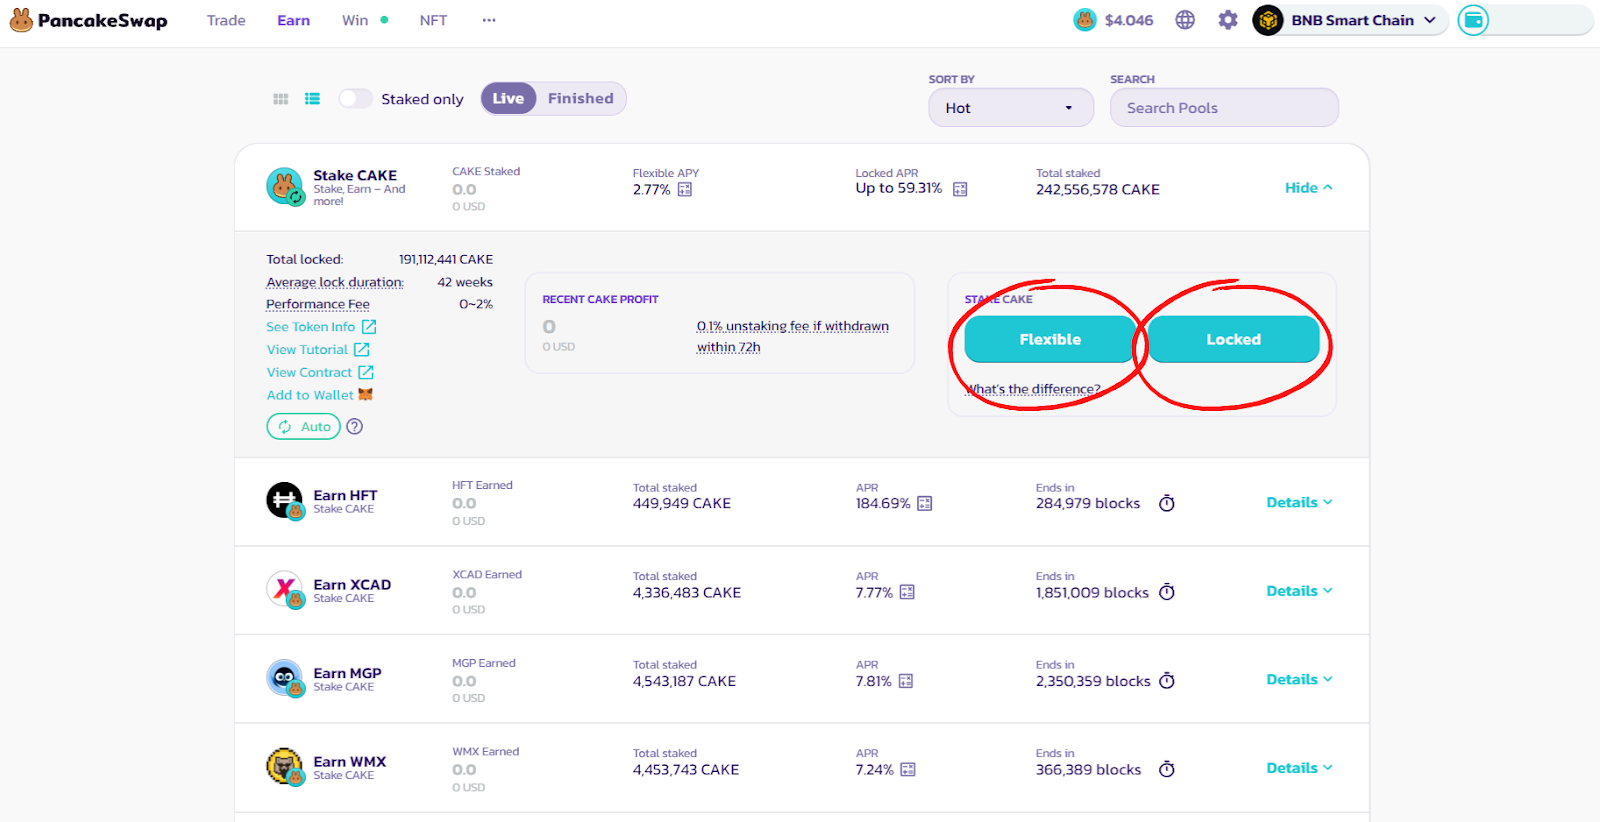Expand Earn MGP pool Details
The image size is (1600, 822).
1299,679
